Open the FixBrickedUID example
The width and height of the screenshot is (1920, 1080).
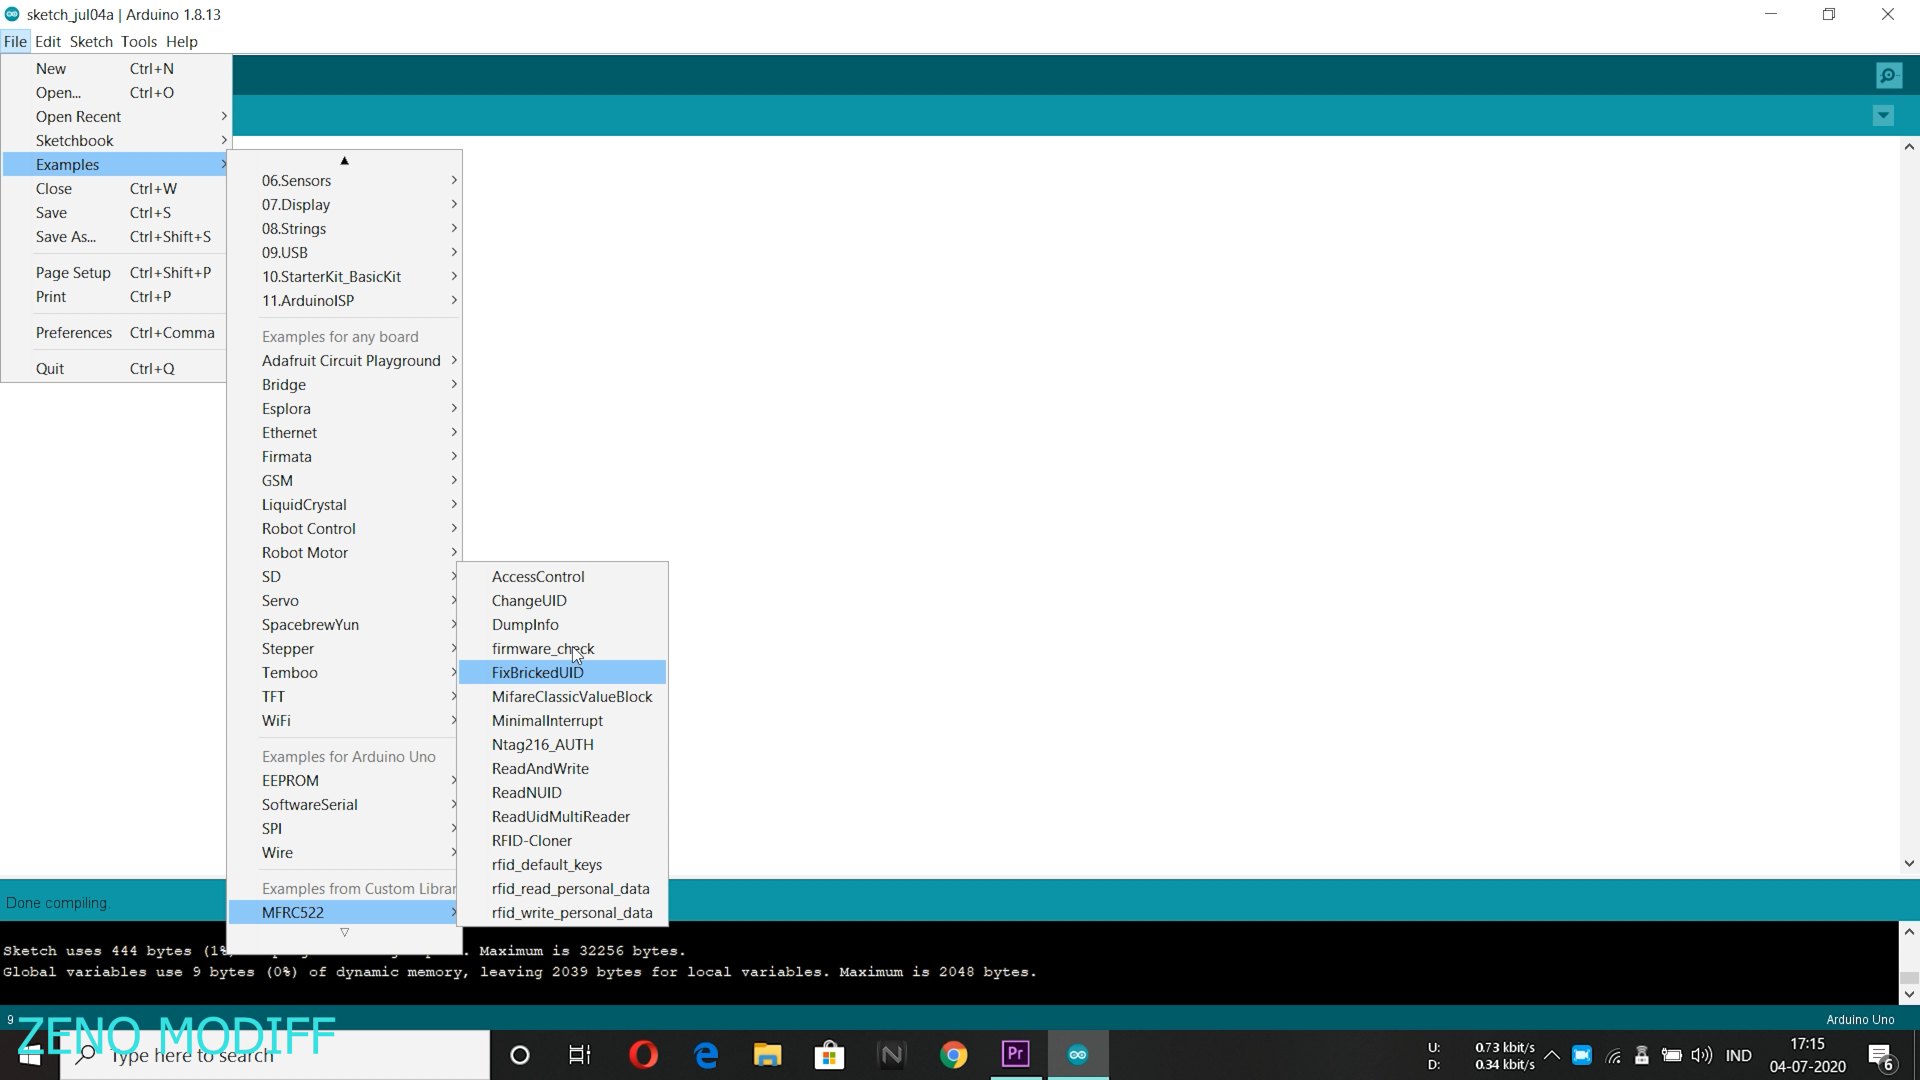click(x=563, y=673)
